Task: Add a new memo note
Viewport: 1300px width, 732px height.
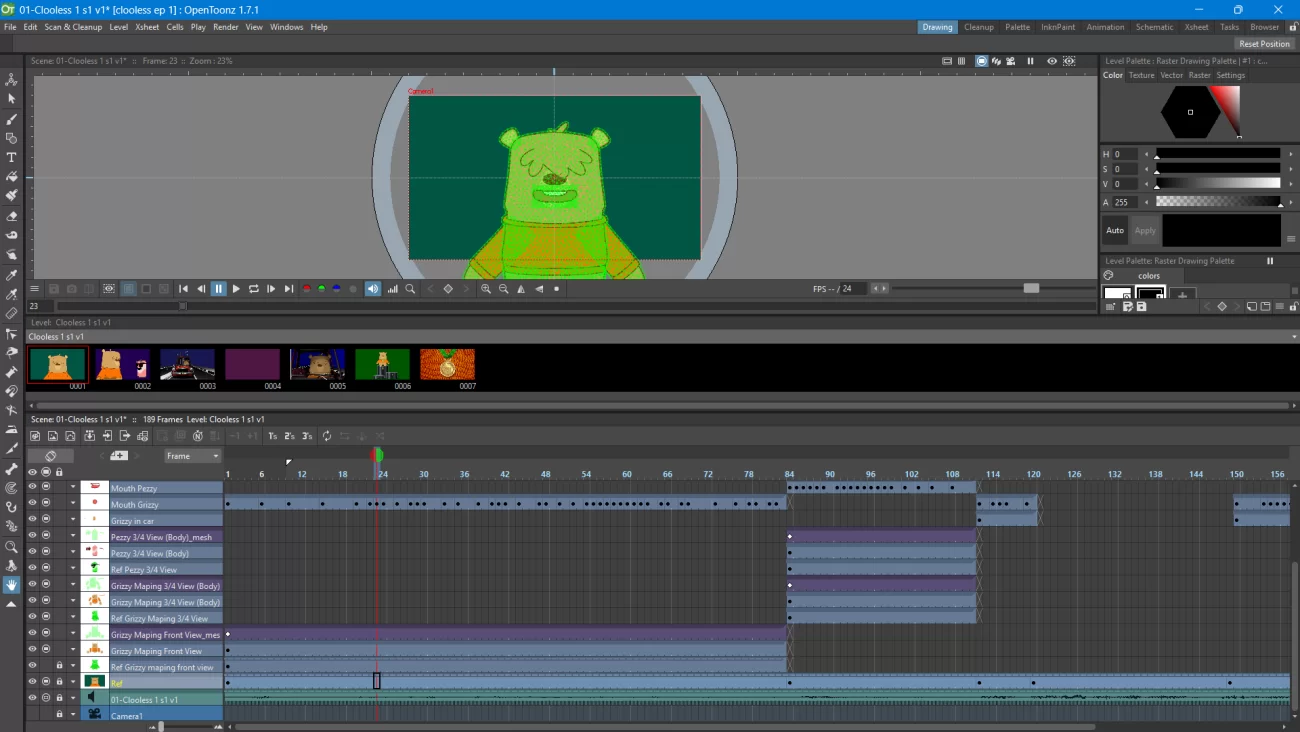Action: point(119,456)
